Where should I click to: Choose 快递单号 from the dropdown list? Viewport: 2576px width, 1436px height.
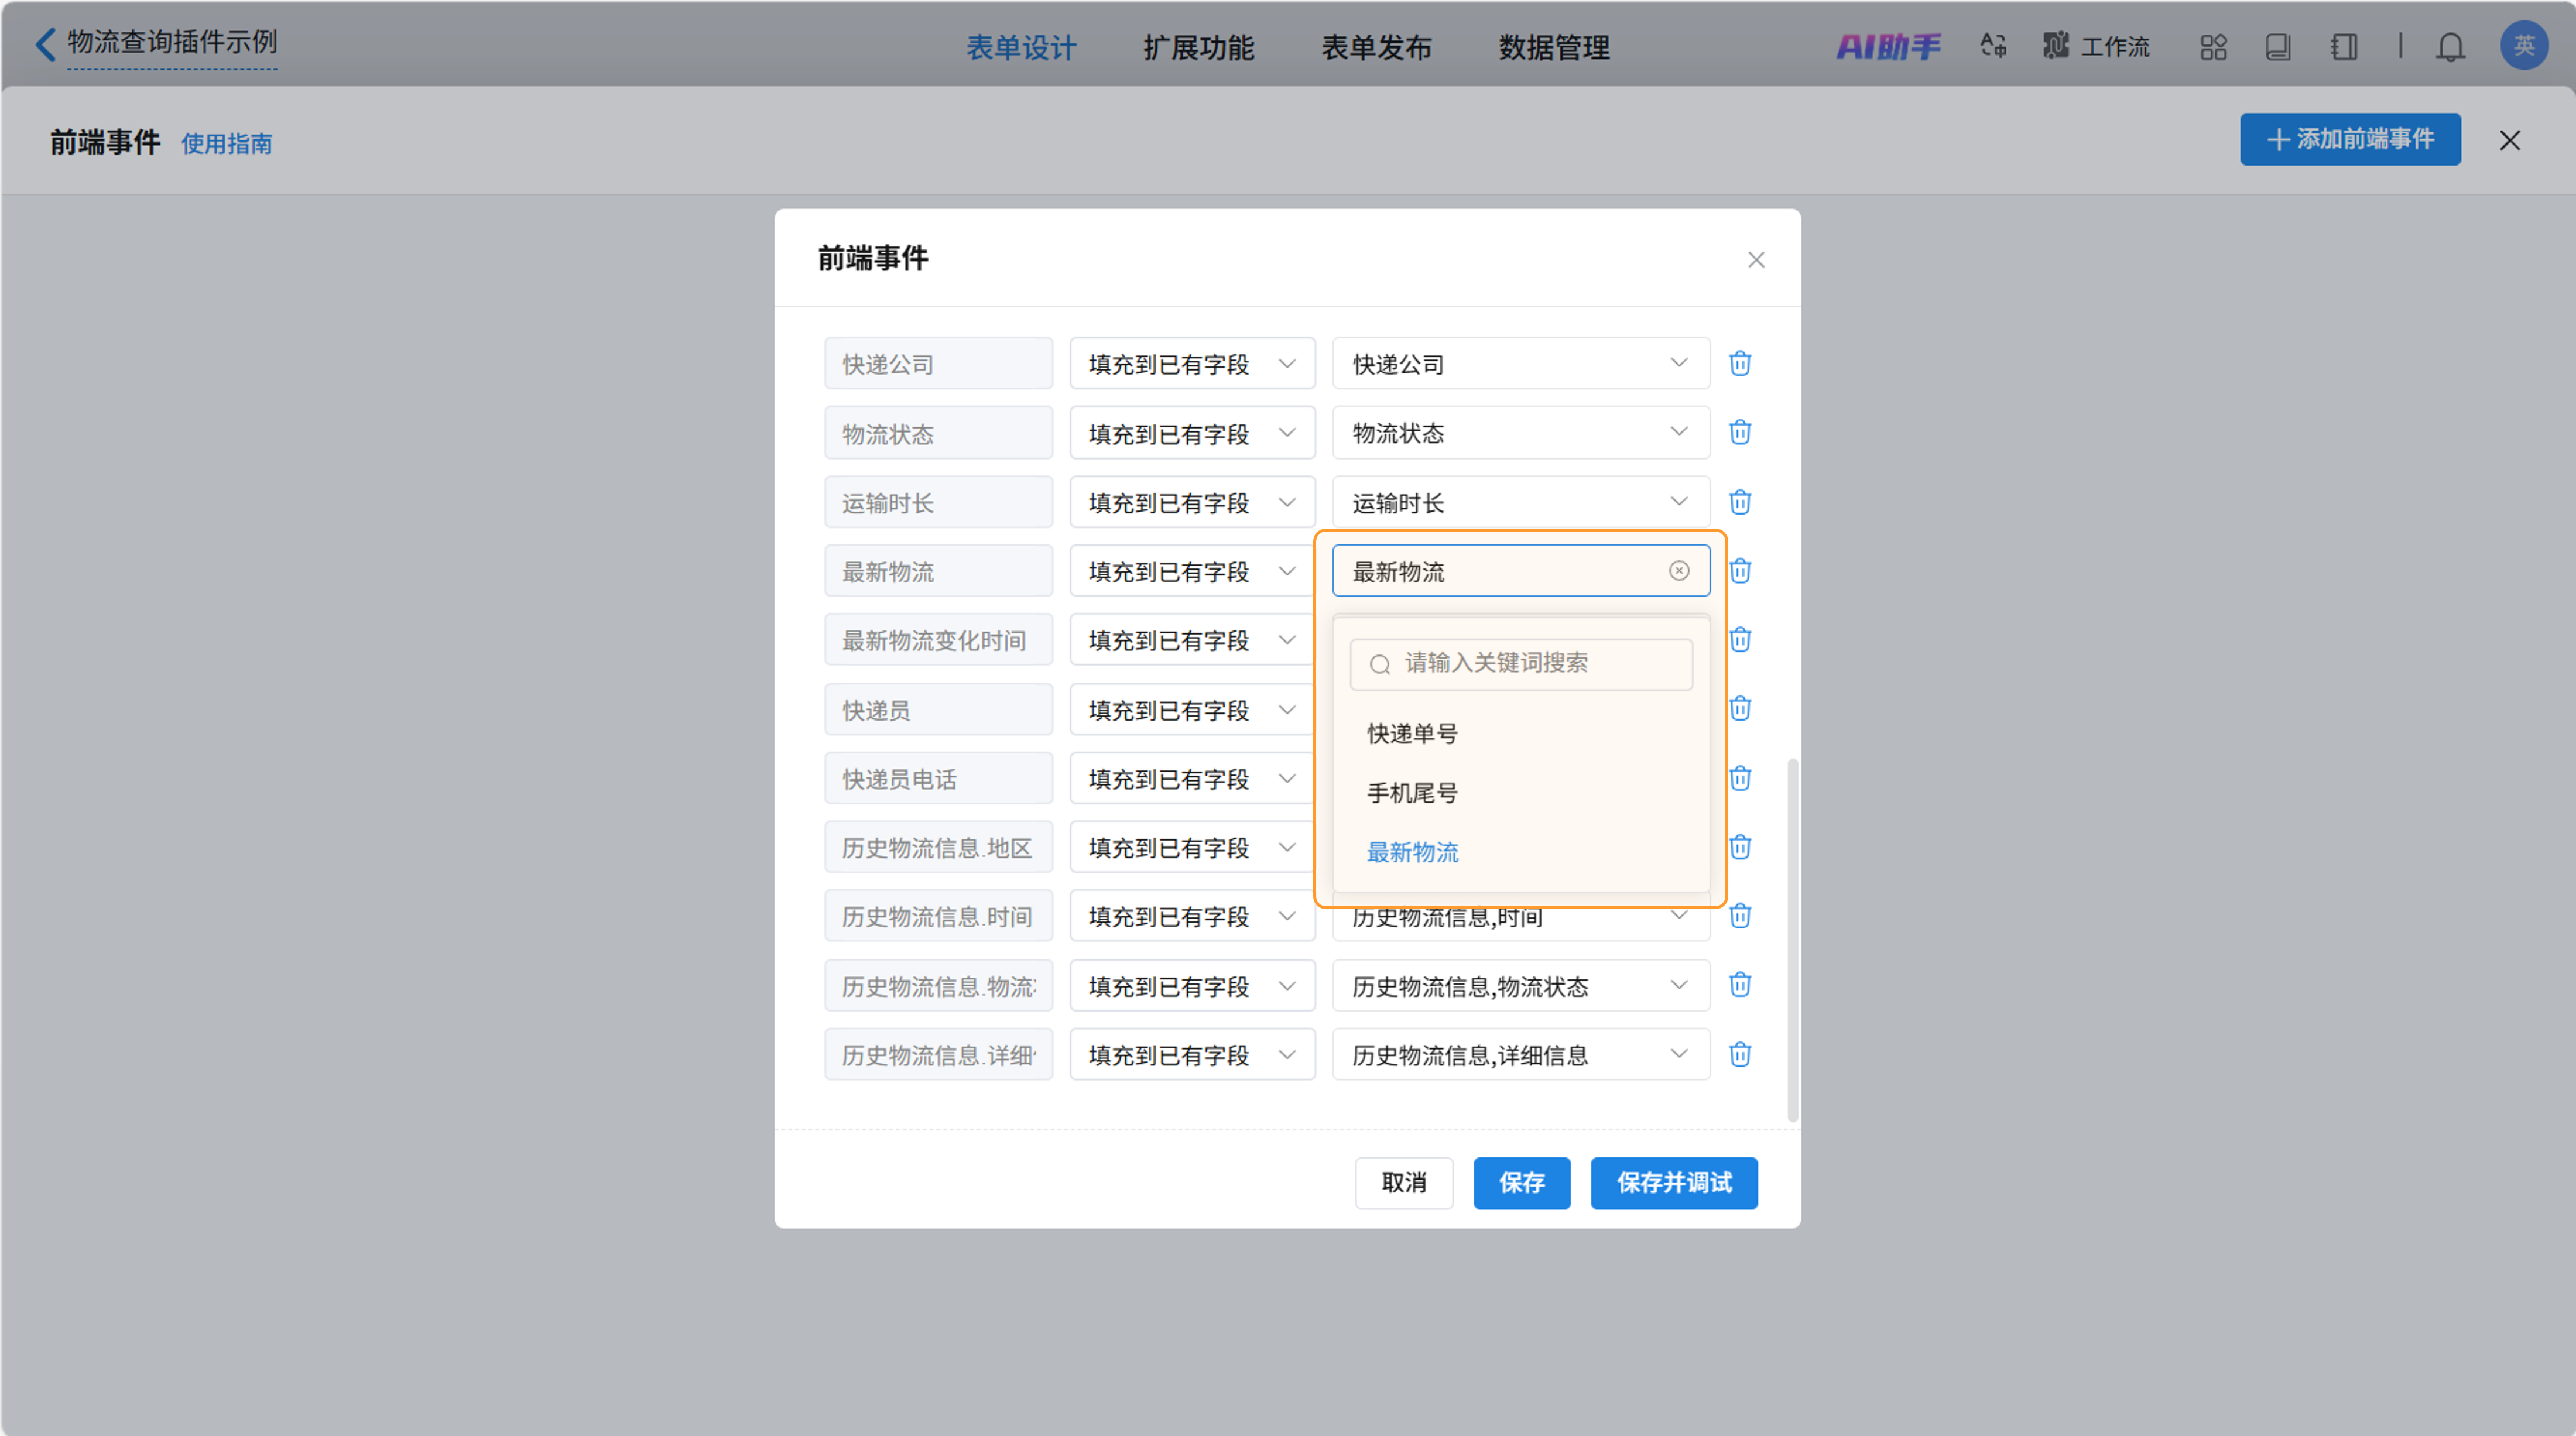point(1412,734)
